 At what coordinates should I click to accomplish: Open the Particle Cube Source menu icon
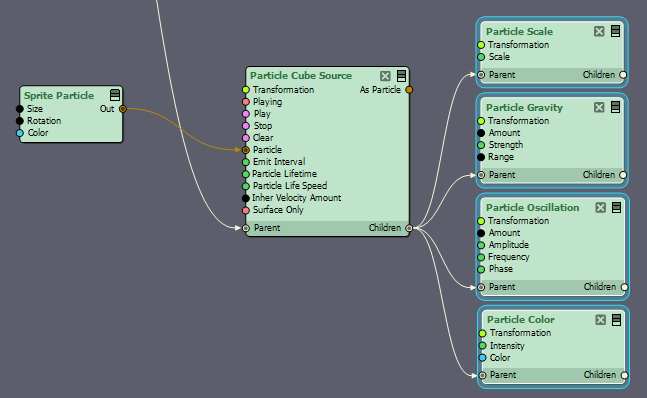(401, 75)
